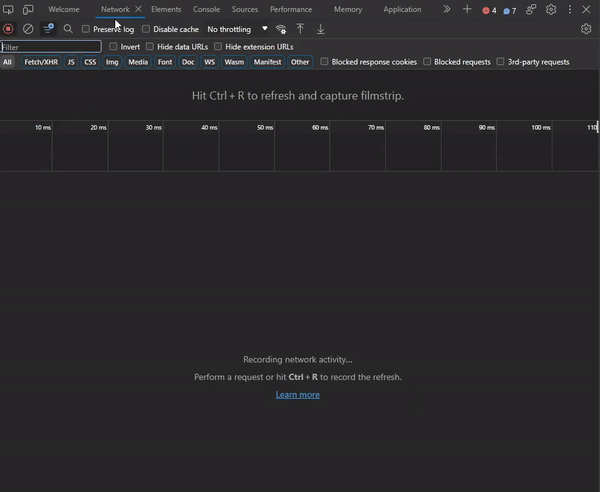Viewport: 600px width, 492px height.
Task: Filter by Fetch/XHR requests
Action: [41, 62]
